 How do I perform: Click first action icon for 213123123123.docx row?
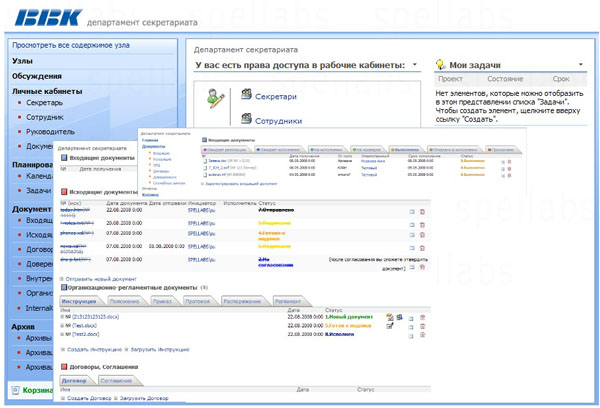point(390,317)
